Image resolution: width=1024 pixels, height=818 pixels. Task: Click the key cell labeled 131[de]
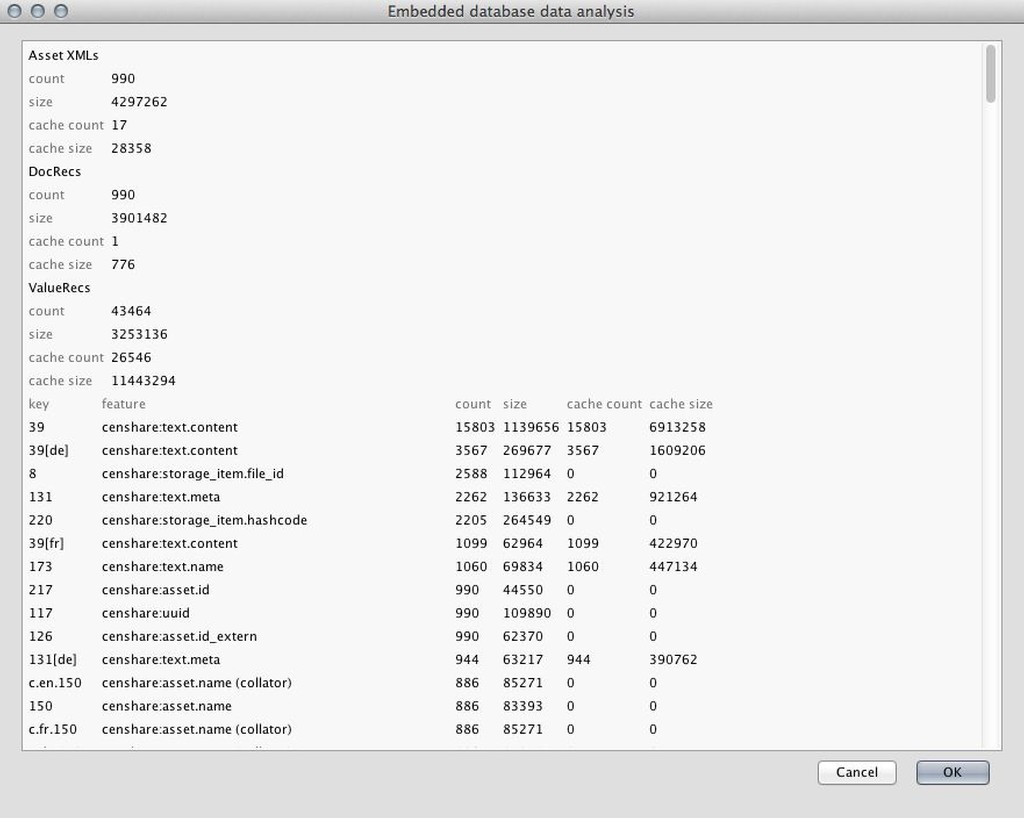pyautogui.click(x=53, y=660)
